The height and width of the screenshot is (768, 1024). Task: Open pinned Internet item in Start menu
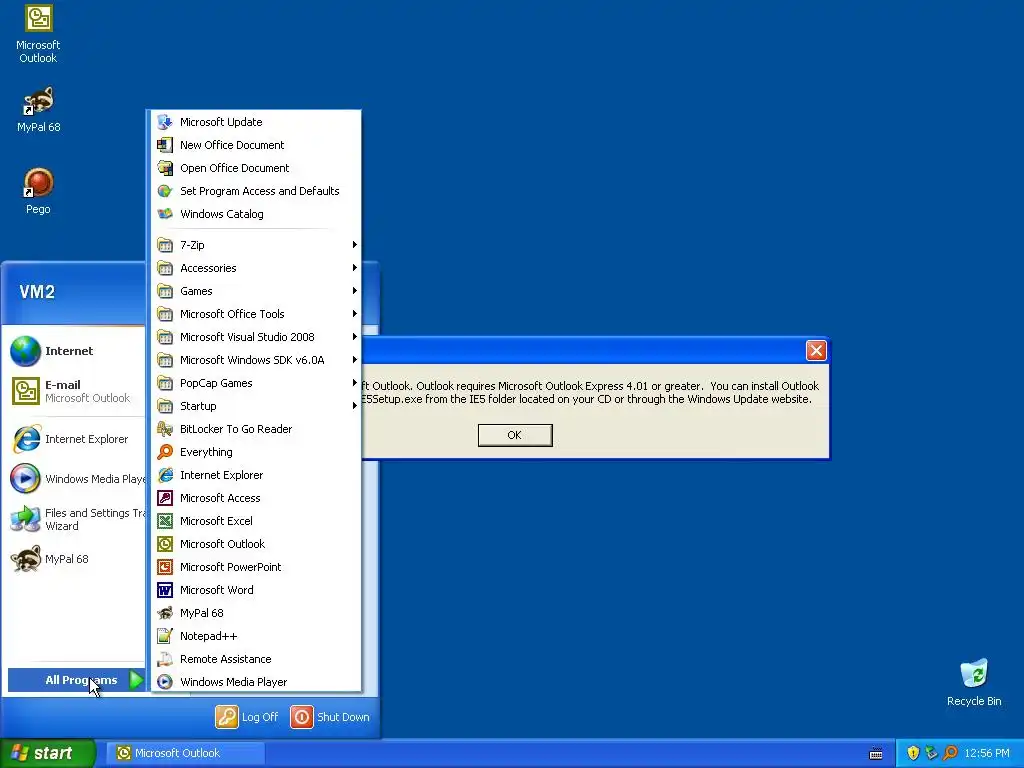point(76,351)
